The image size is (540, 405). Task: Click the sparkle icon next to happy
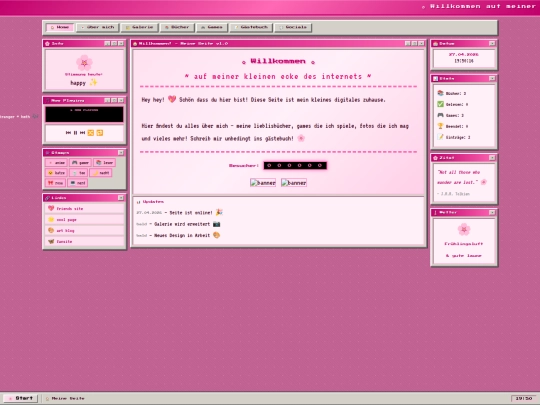(x=93, y=82)
